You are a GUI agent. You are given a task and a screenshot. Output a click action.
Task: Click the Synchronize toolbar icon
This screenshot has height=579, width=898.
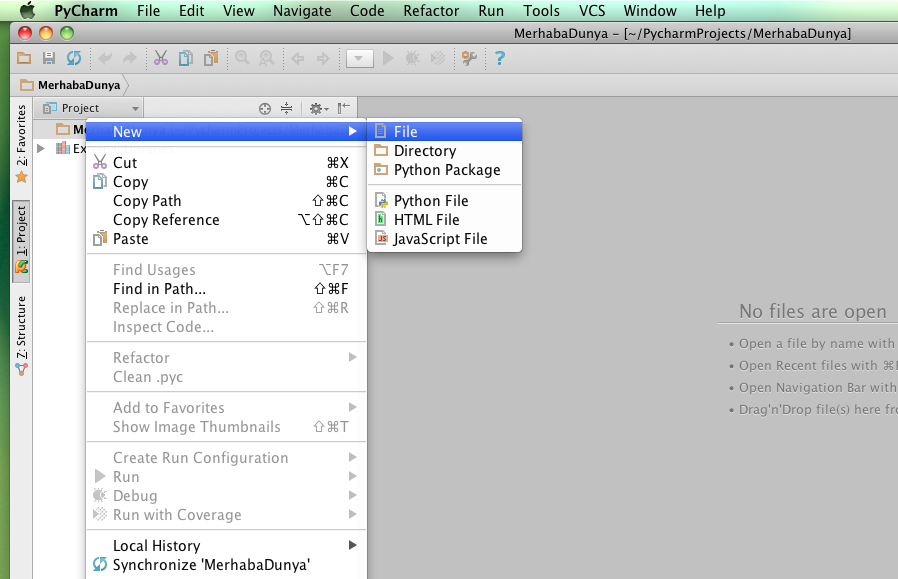pyautogui.click(x=74, y=58)
